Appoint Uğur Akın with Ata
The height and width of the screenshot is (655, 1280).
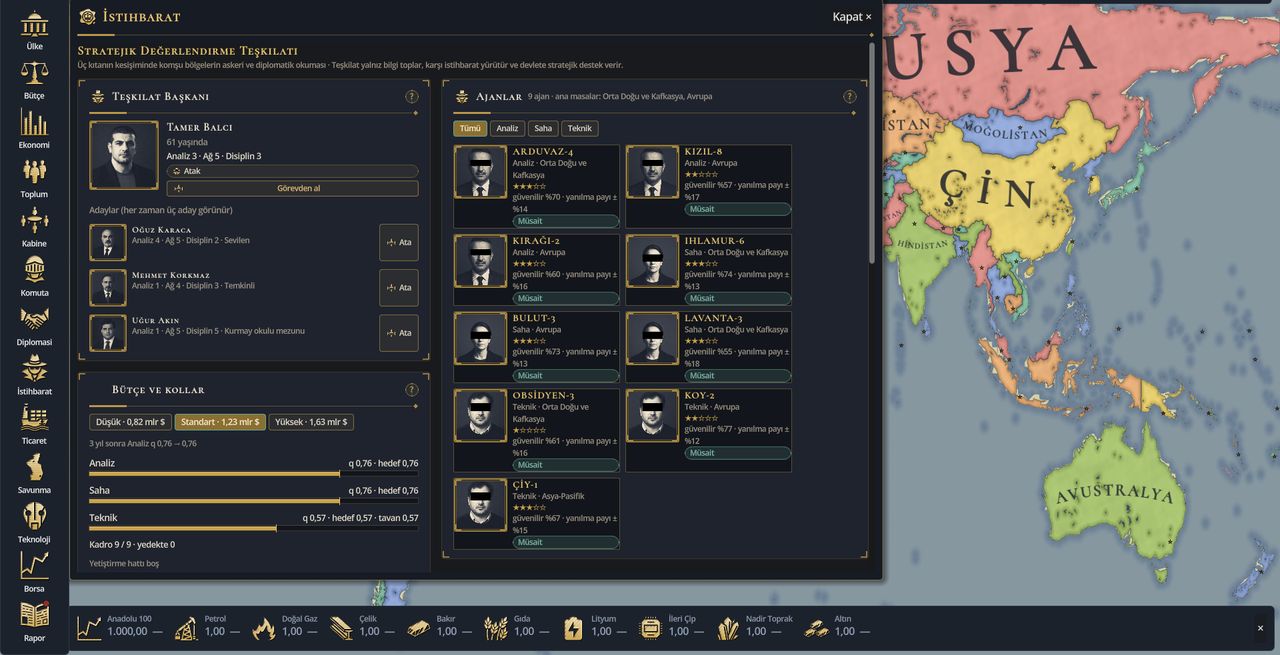398,333
